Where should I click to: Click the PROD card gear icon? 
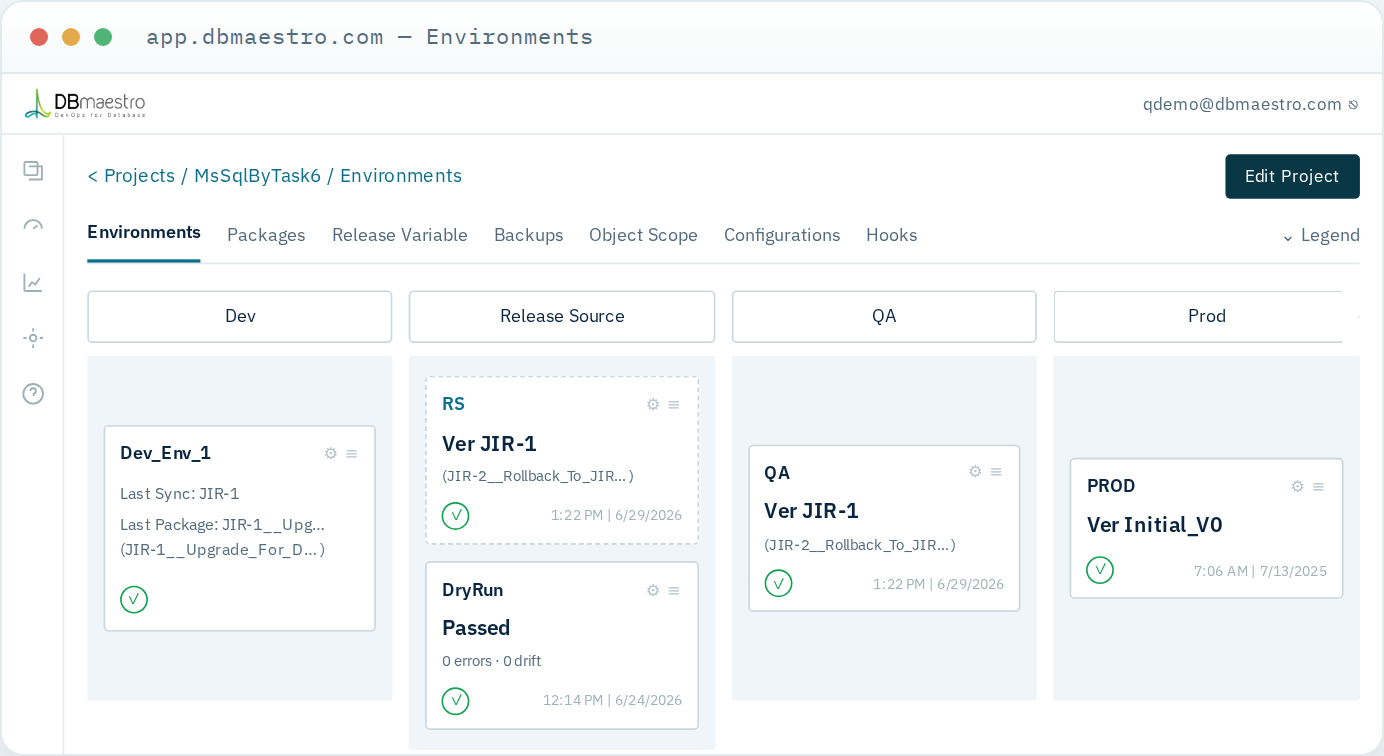coord(1297,486)
